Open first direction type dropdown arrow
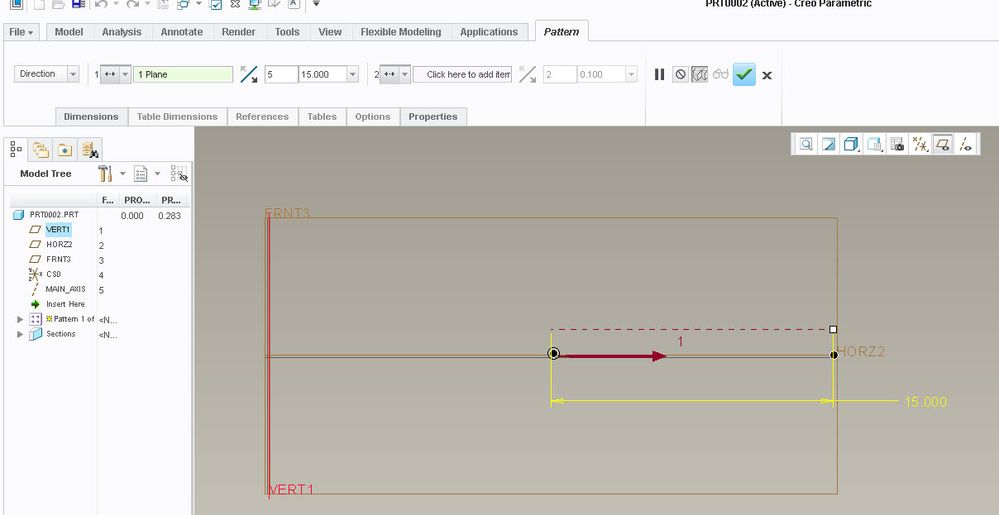Screen dimensions: 999x515 point(125,75)
